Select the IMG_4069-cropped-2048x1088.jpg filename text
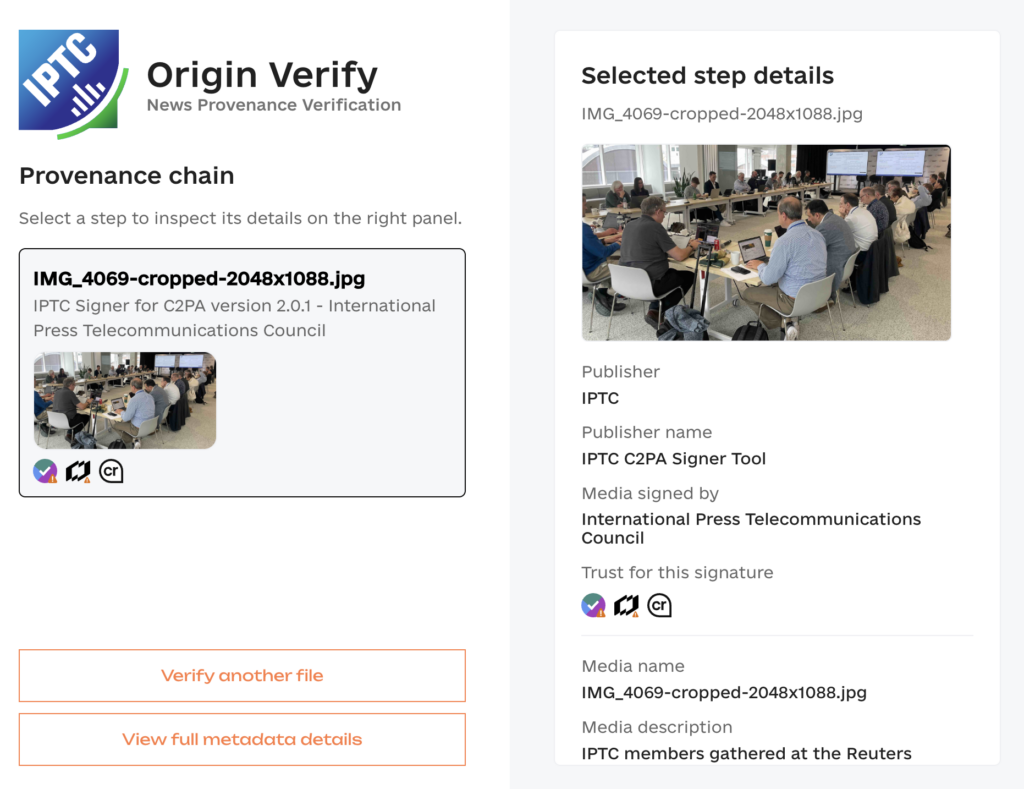Screen dimensions: 1024x789 [722, 114]
